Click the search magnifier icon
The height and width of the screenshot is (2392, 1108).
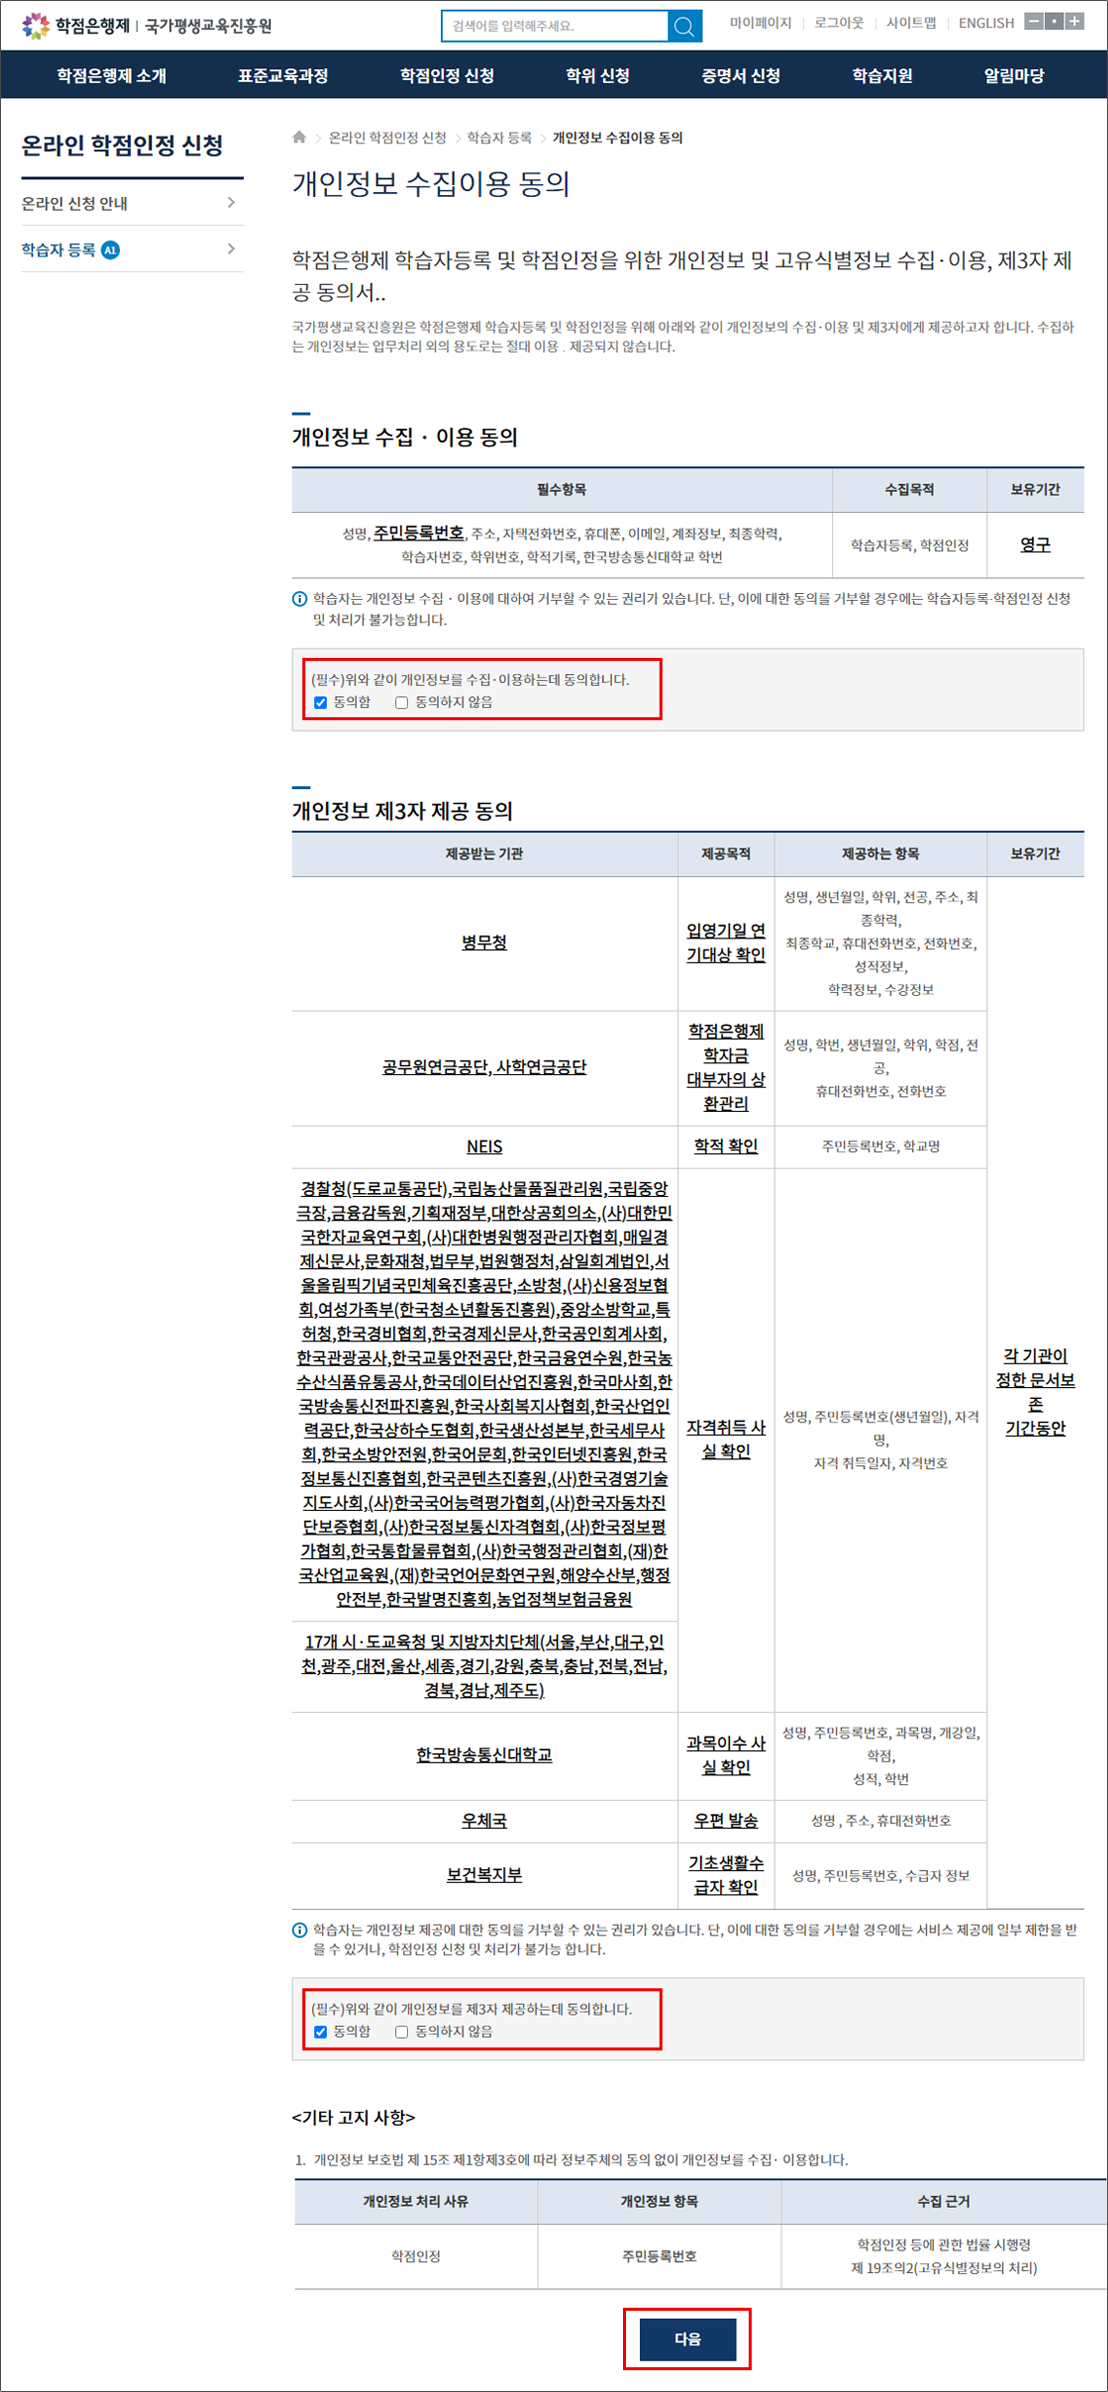684,26
